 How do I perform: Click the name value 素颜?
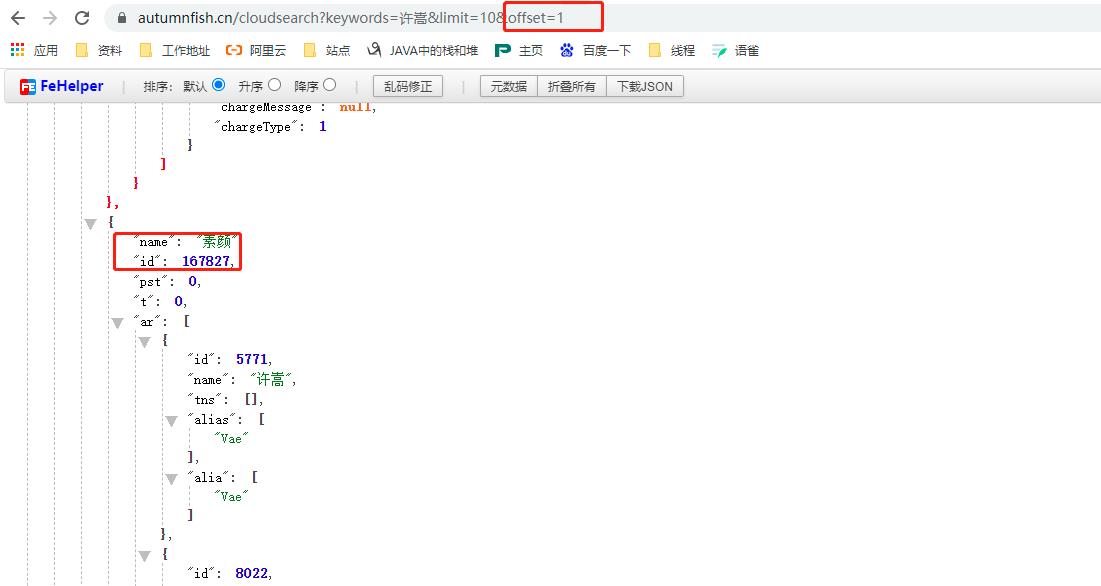point(216,241)
